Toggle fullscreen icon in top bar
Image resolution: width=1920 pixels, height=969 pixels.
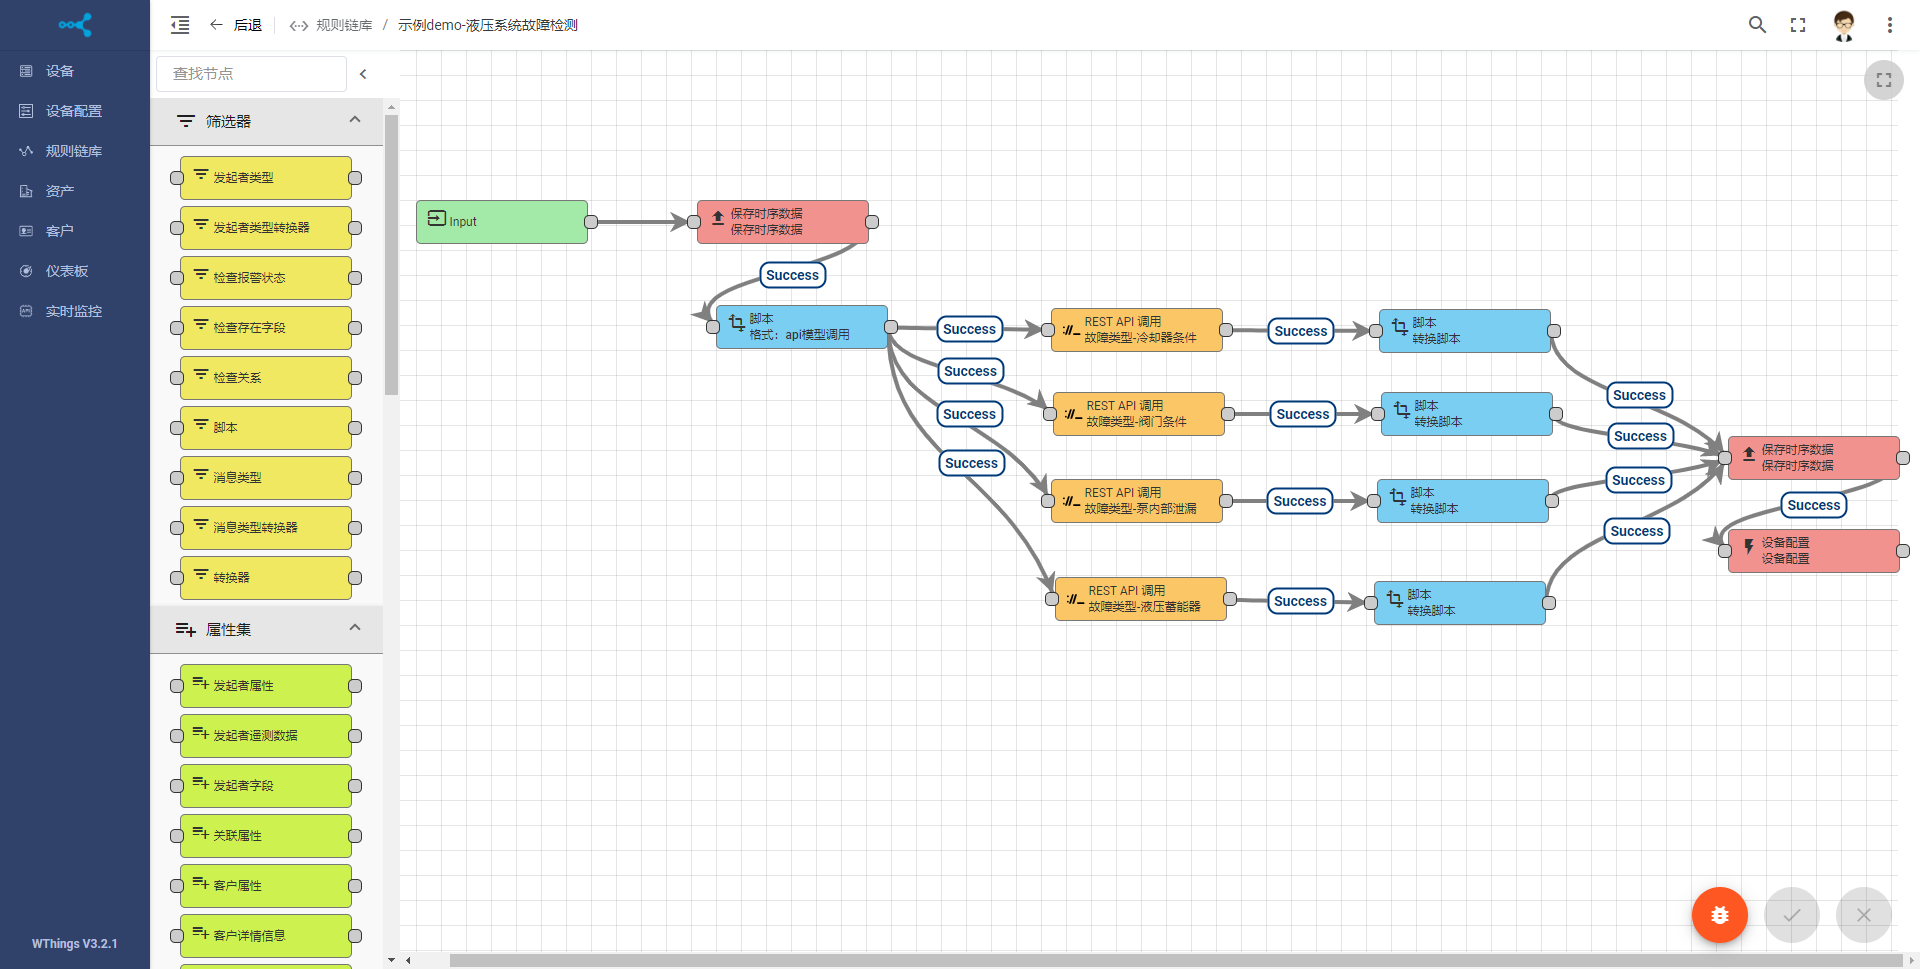pyautogui.click(x=1798, y=25)
